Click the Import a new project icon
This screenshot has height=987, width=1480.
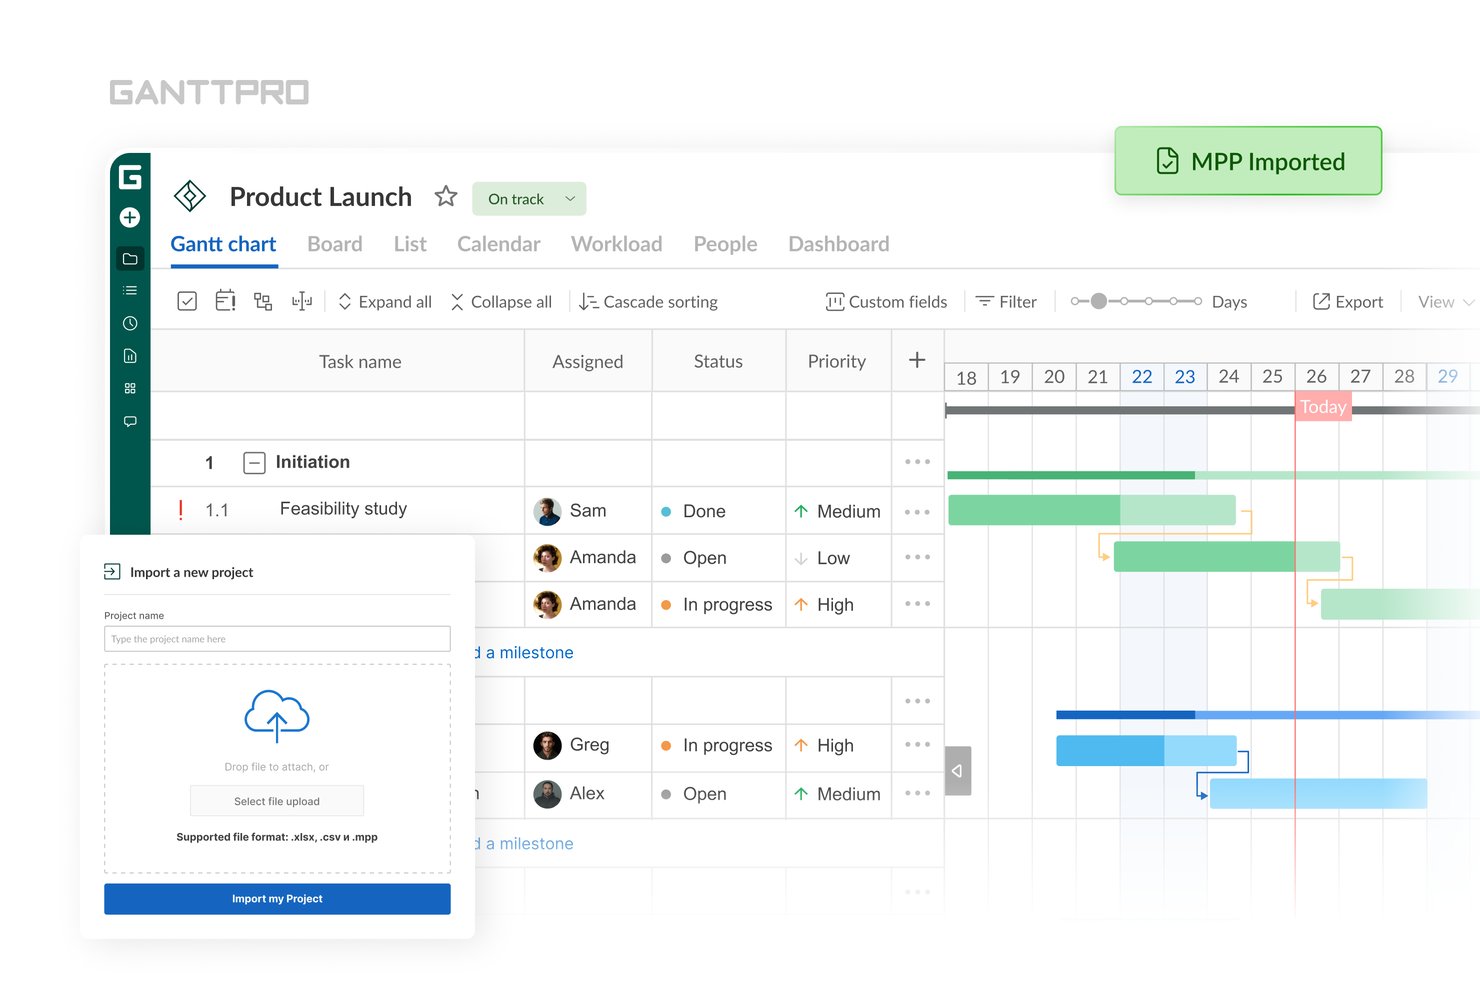pos(112,571)
